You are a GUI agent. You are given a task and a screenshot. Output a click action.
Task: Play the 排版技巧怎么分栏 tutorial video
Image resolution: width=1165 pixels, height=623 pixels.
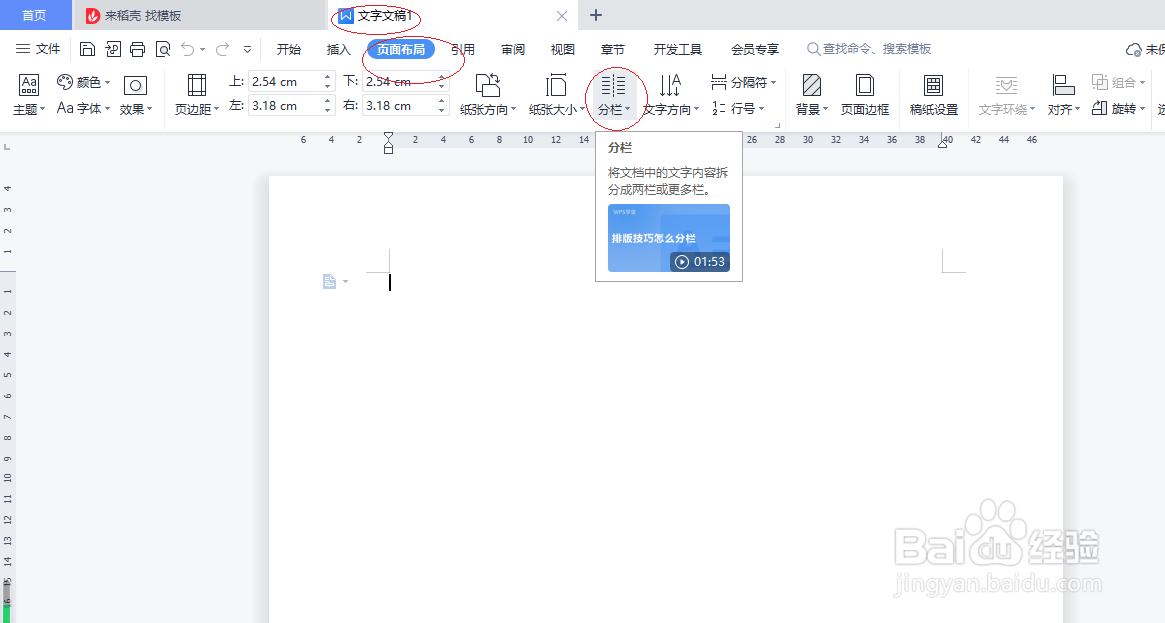click(668, 238)
